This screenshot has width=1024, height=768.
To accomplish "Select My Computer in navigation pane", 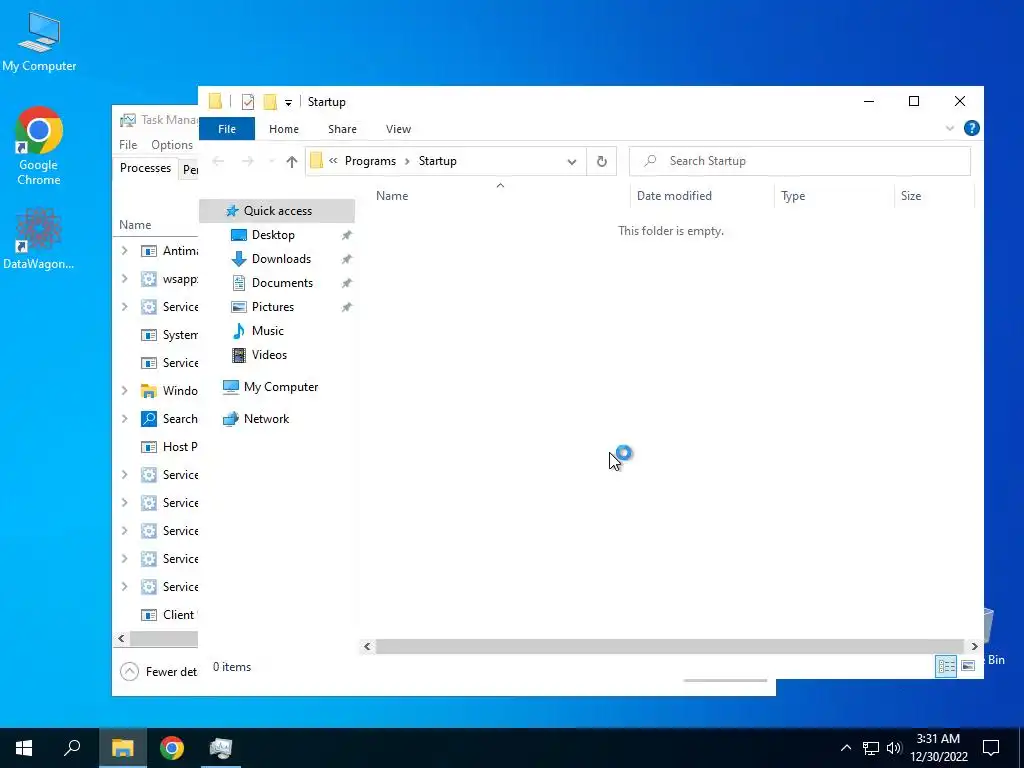I will (x=280, y=387).
